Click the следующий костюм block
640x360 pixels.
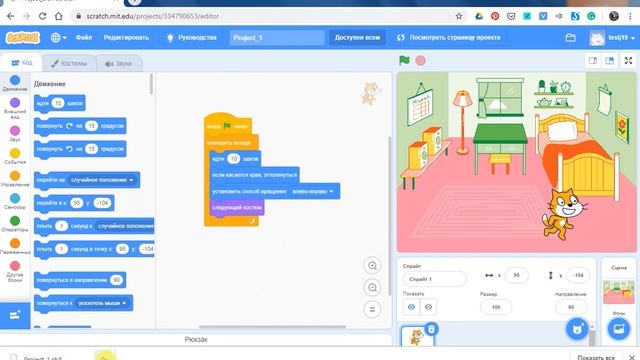[237, 207]
